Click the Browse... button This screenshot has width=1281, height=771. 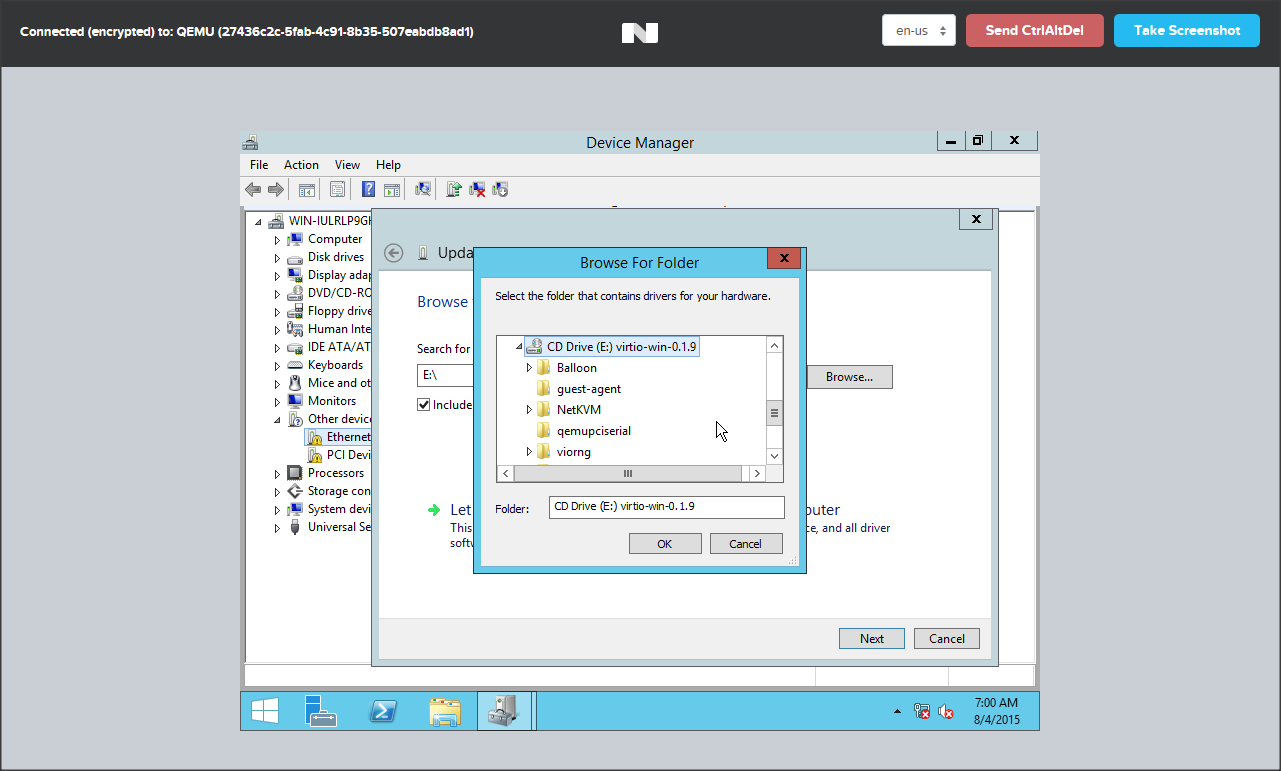click(849, 377)
